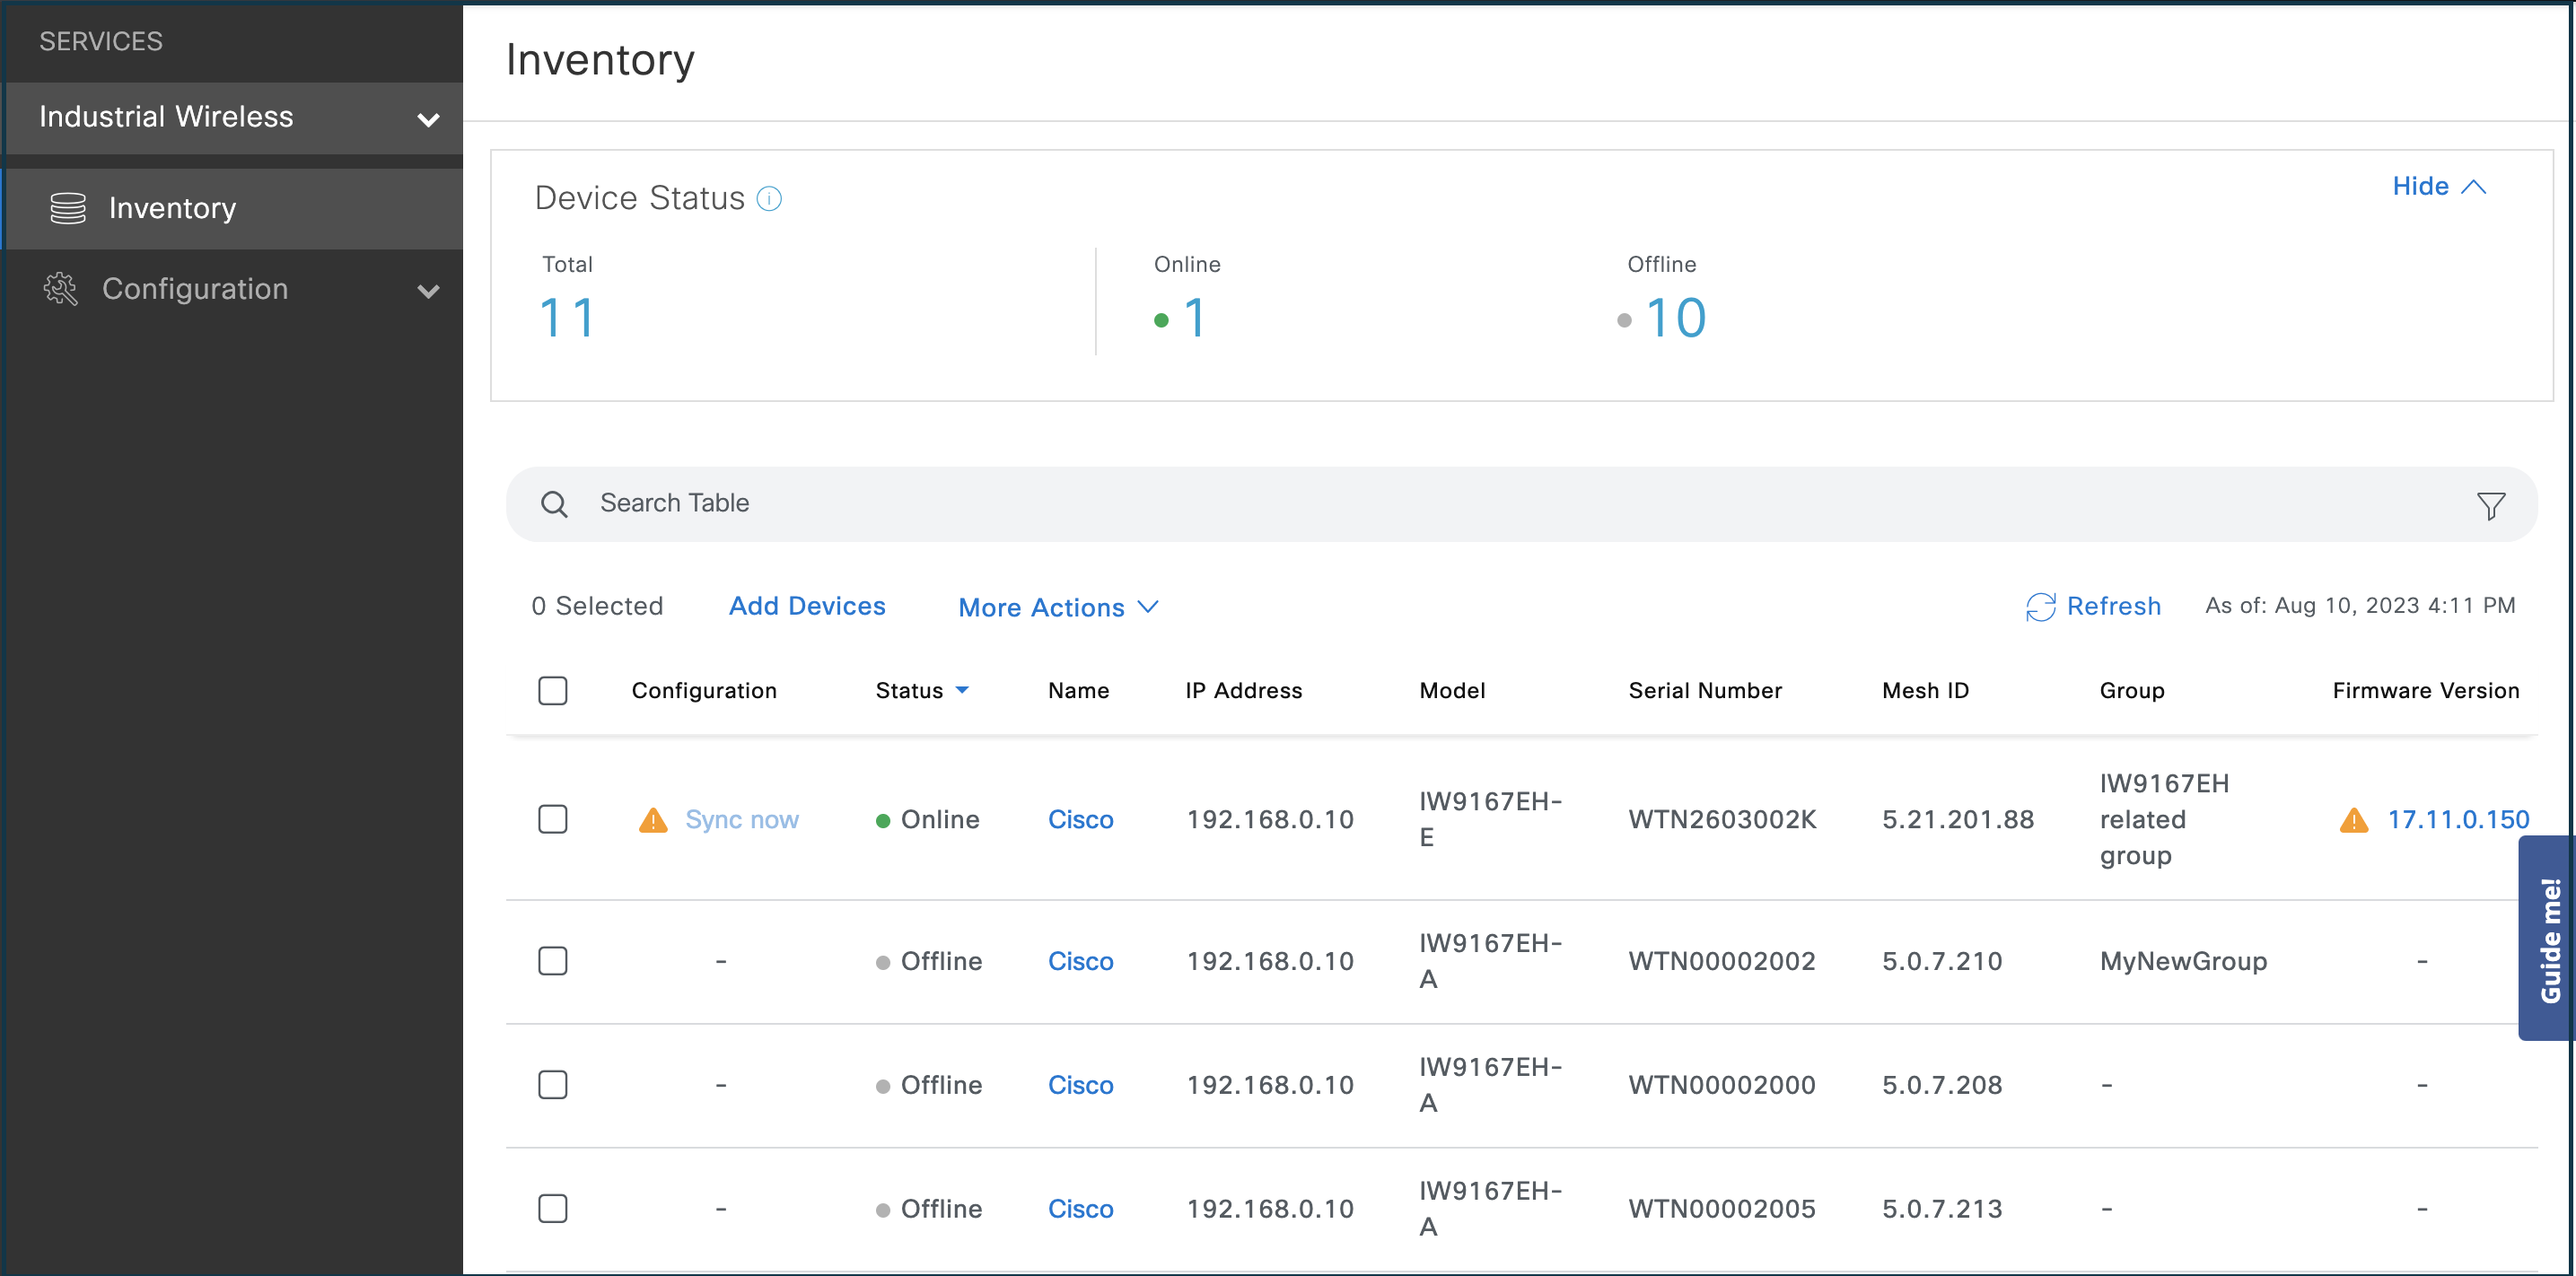This screenshot has width=2576, height=1276.
Task: Open firmware version 17.11.0.150 link
Action: pos(2458,820)
